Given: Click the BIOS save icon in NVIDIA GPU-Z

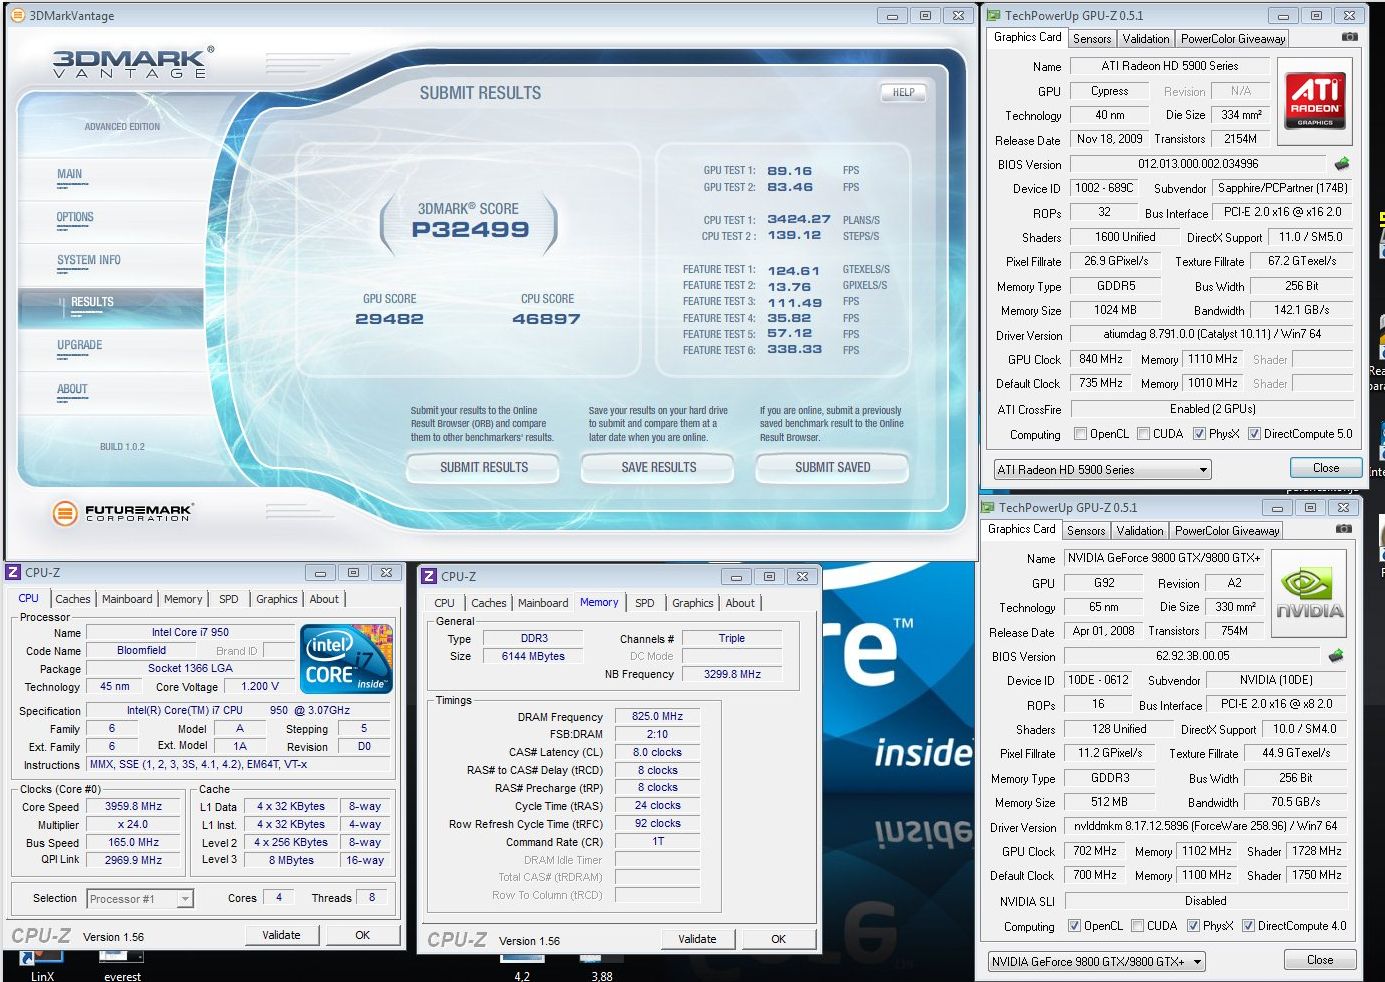Looking at the screenshot, I should pyautogui.click(x=1336, y=656).
